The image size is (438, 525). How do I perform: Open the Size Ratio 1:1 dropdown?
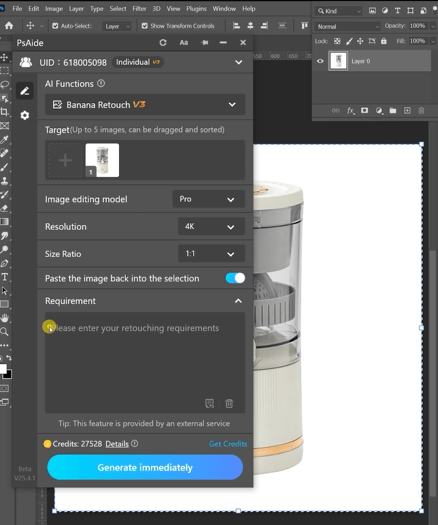[x=211, y=254]
